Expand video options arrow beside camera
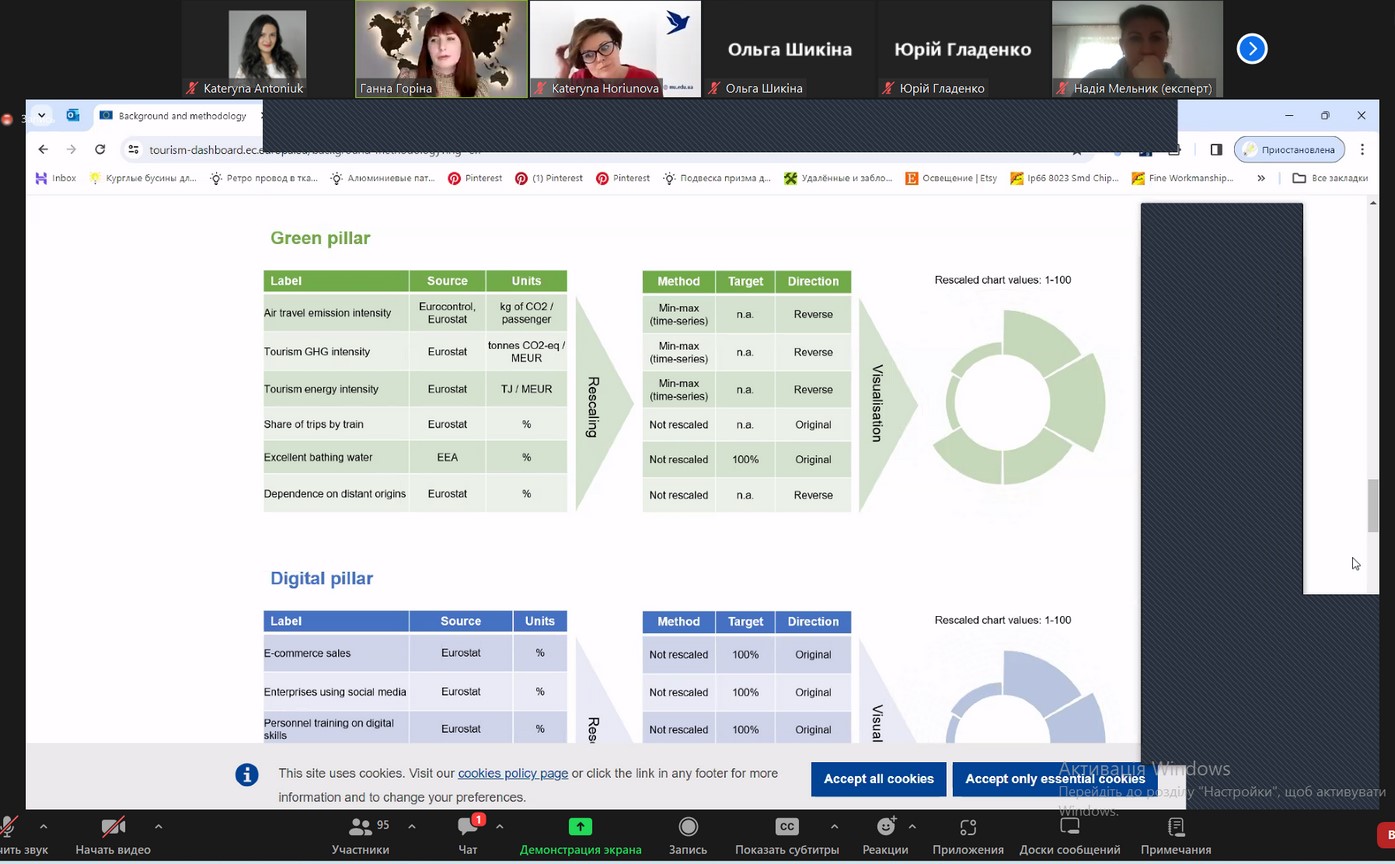 point(158,827)
